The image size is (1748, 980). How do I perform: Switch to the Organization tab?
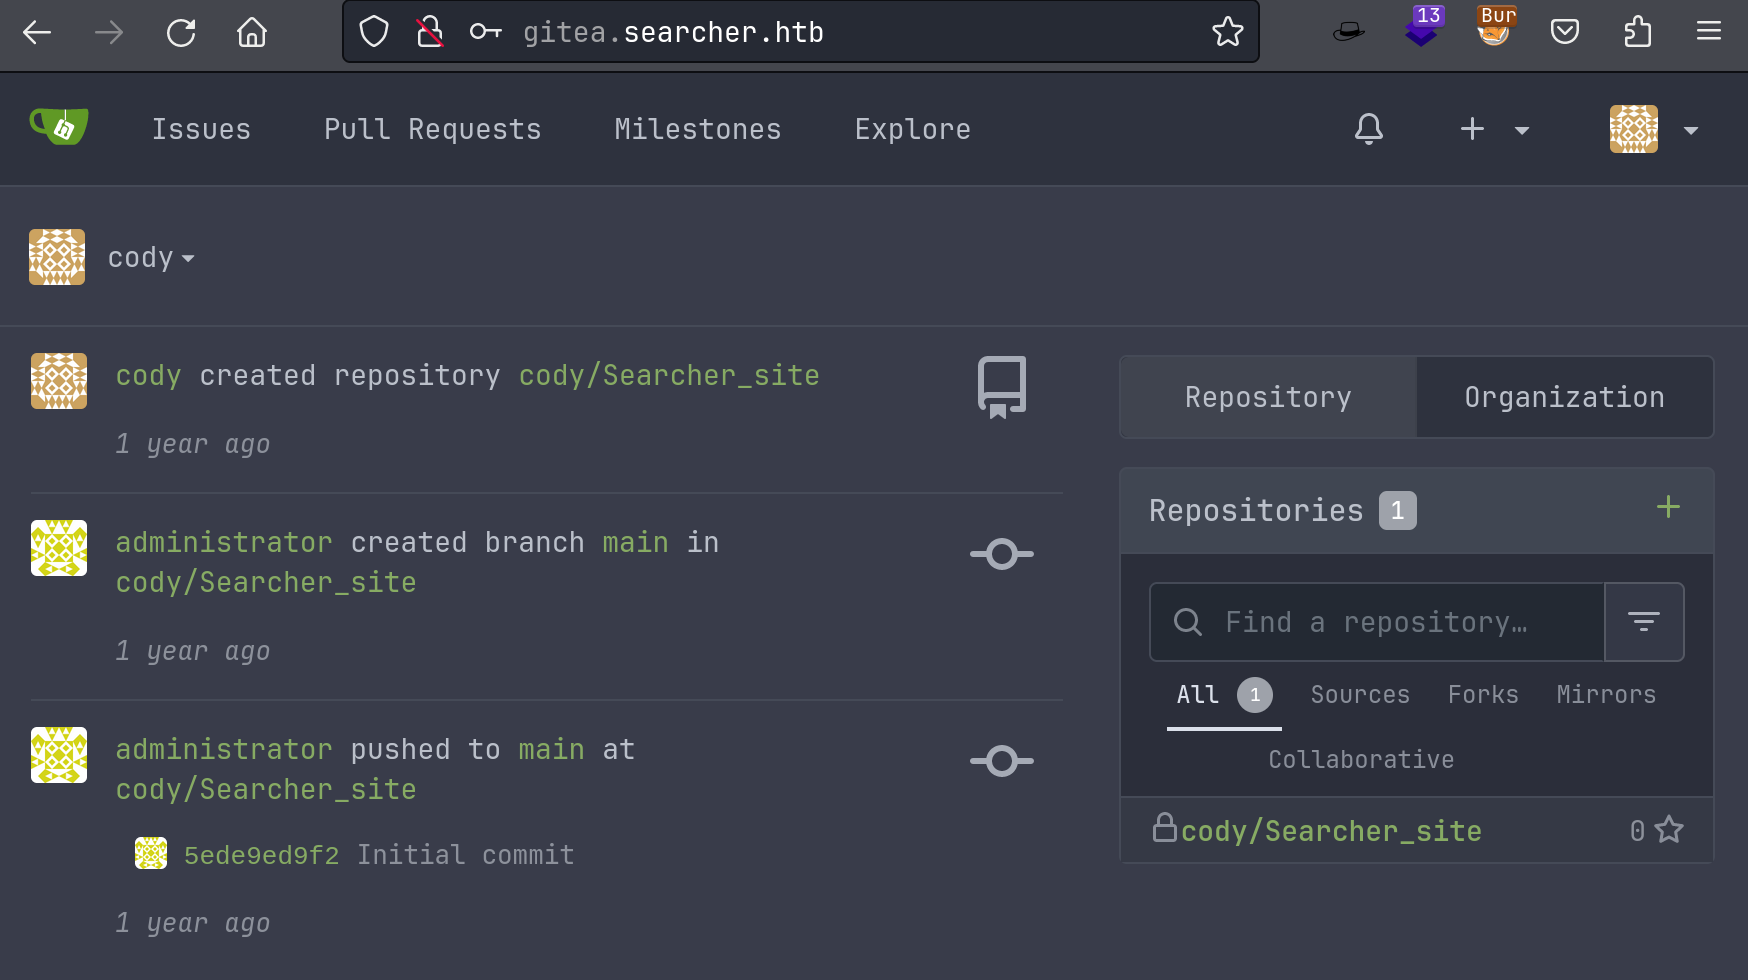(x=1565, y=397)
